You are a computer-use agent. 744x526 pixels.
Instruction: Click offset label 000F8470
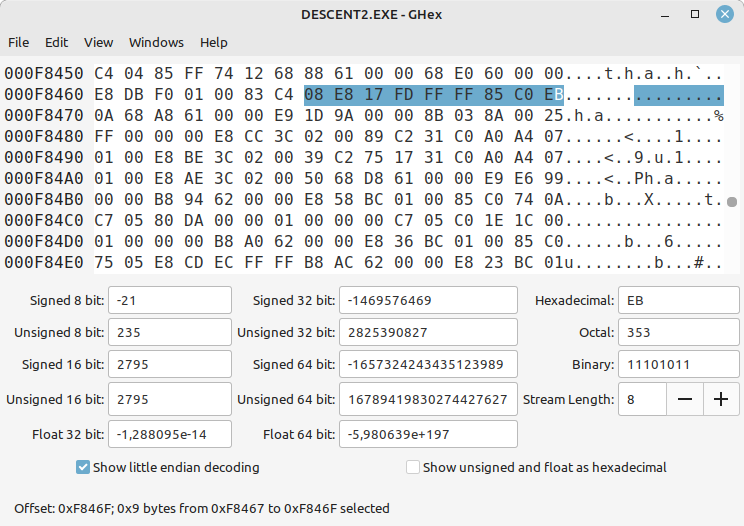[x=44, y=115]
